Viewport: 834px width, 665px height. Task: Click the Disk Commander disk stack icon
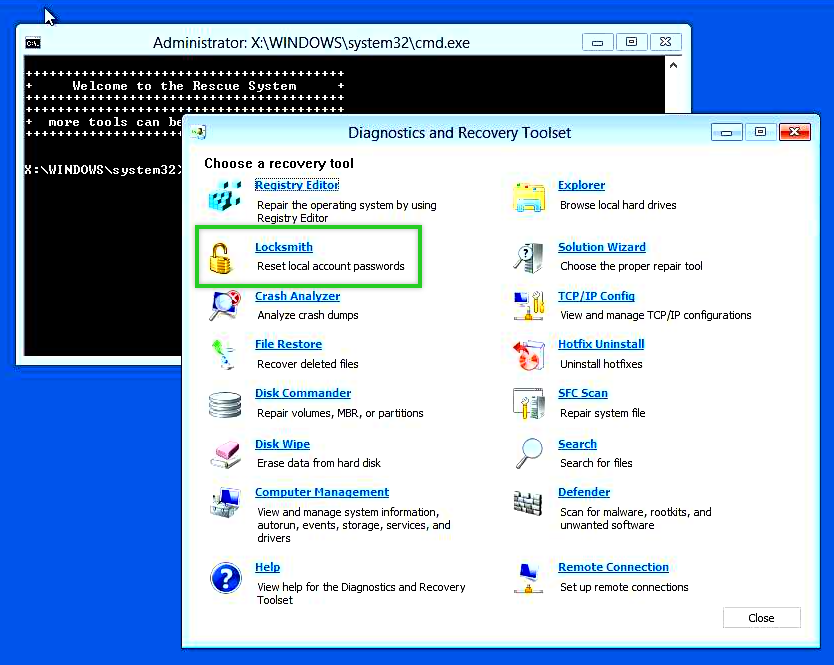point(225,404)
